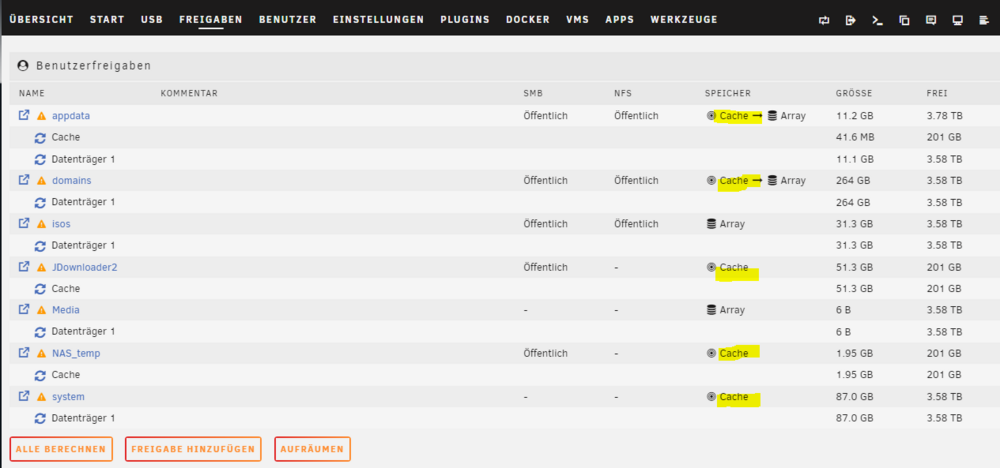1000x468 pixels.
Task: Click the 41.6 MB size value
Action: [x=855, y=138]
